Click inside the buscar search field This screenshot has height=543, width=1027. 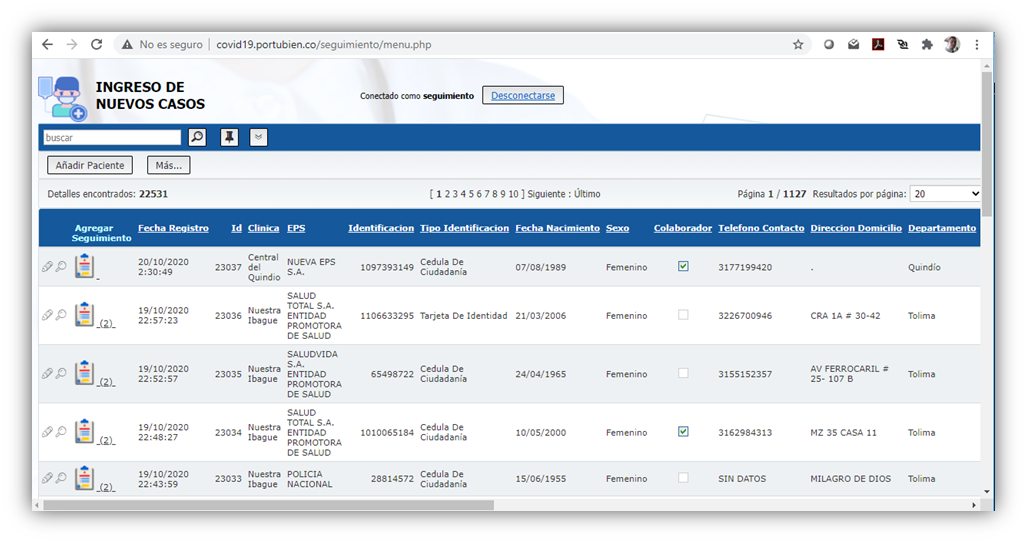pos(111,138)
